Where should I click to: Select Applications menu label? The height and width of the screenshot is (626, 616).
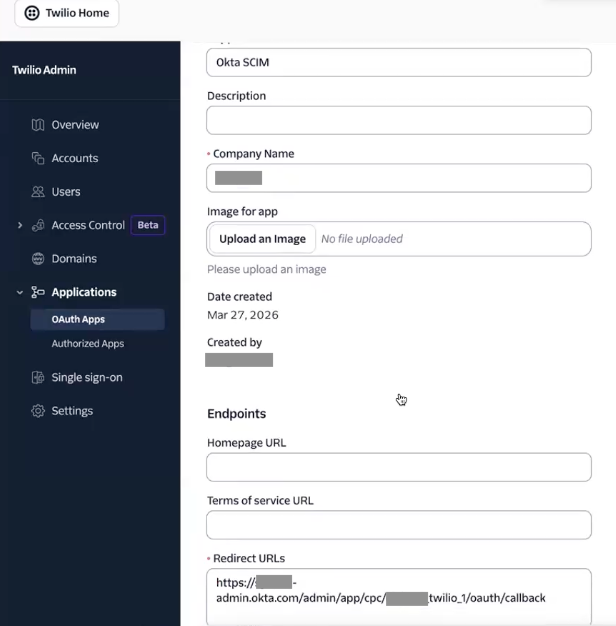[x=84, y=292]
